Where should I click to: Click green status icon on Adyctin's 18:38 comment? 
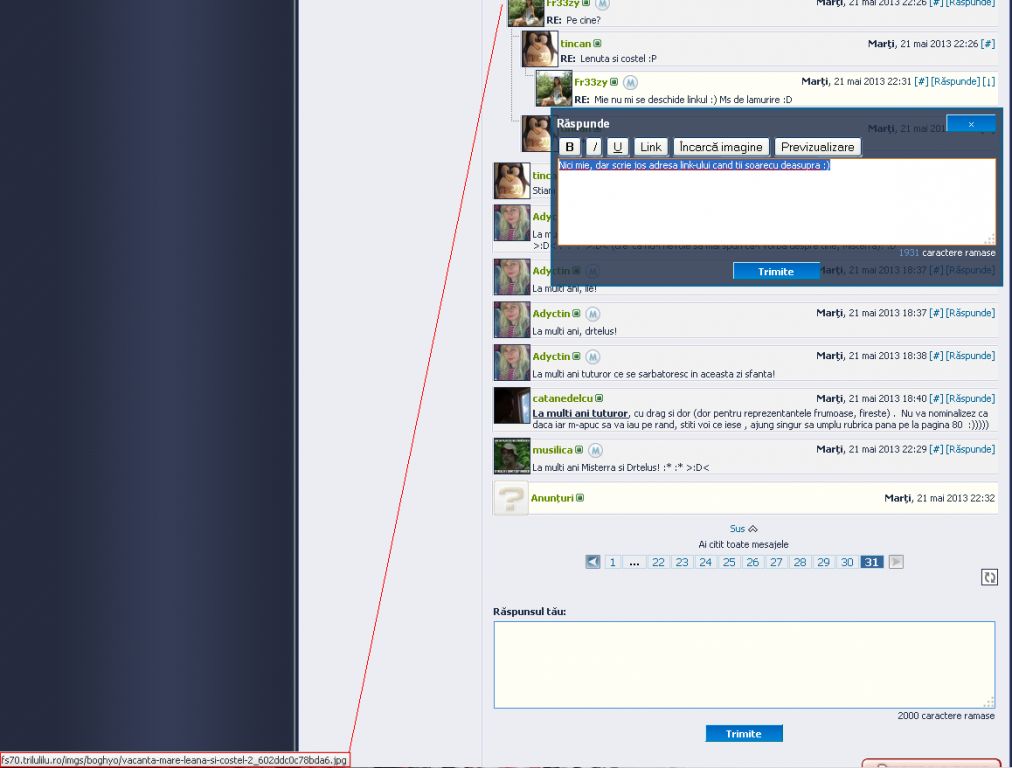click(576, 356)
